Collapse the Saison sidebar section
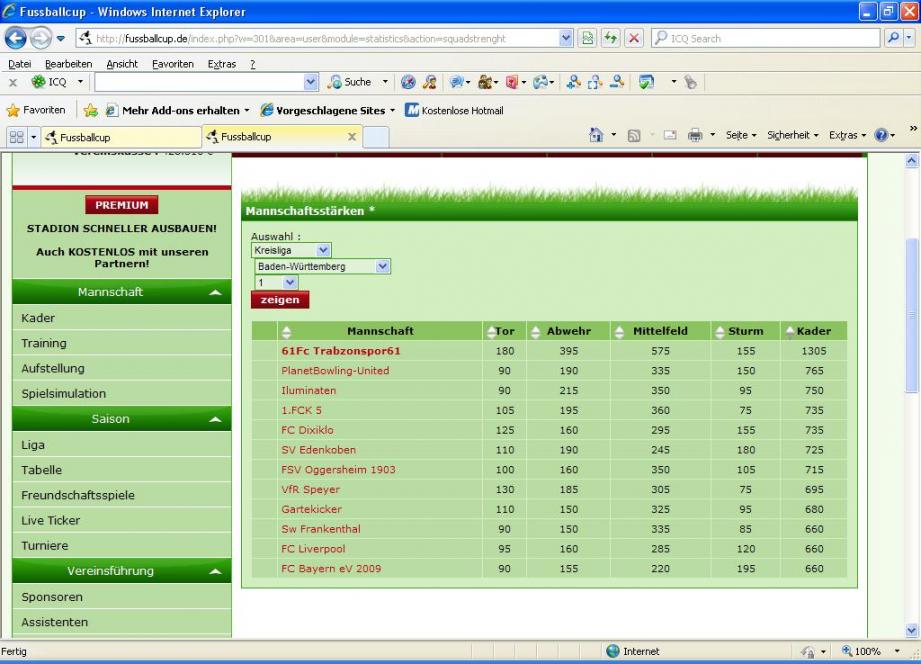The width and height of the screenshot is (921, 664). [x=215, y=420]
